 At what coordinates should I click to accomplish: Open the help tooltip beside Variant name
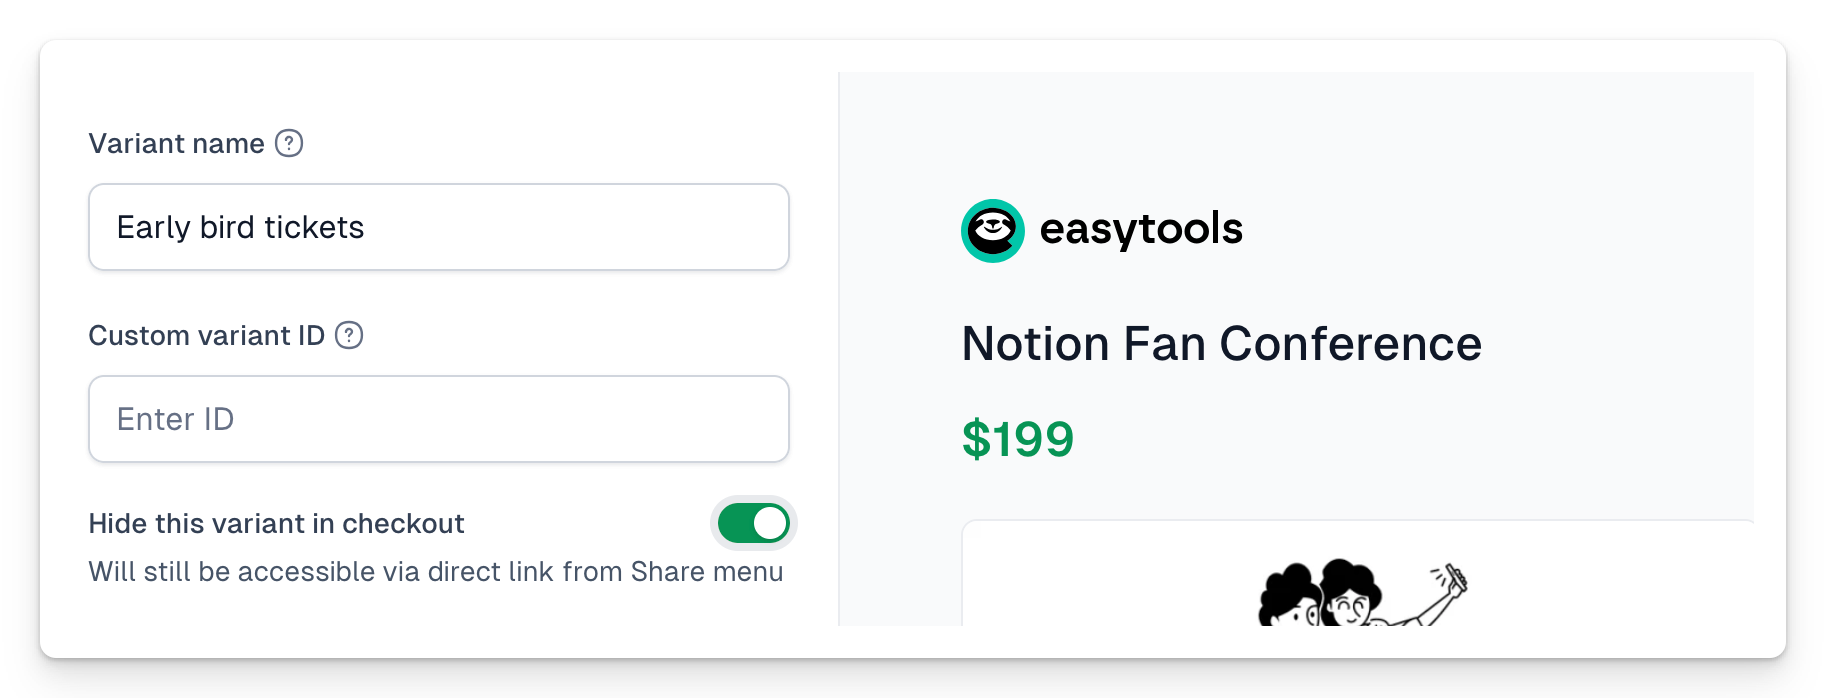(x=289, y=143)
